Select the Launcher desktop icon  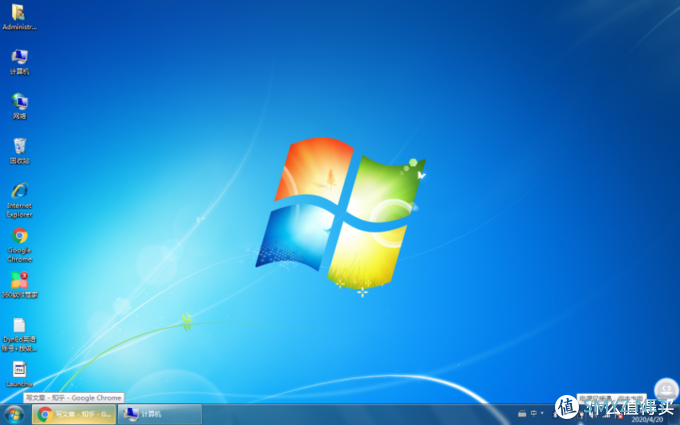19,374
